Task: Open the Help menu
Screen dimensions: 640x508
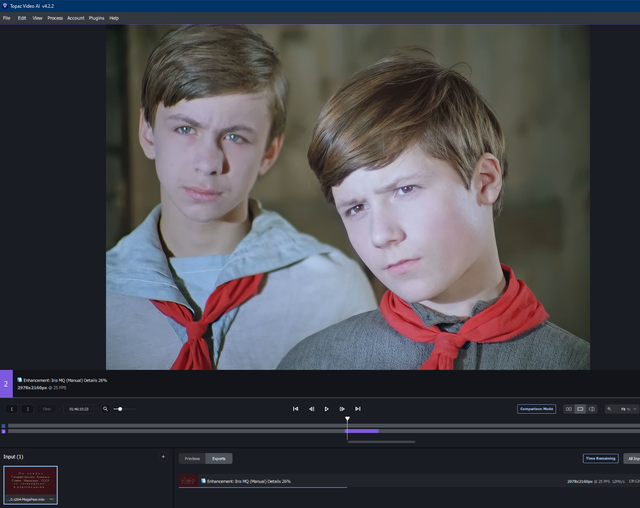Action: [x=114, y=18]
